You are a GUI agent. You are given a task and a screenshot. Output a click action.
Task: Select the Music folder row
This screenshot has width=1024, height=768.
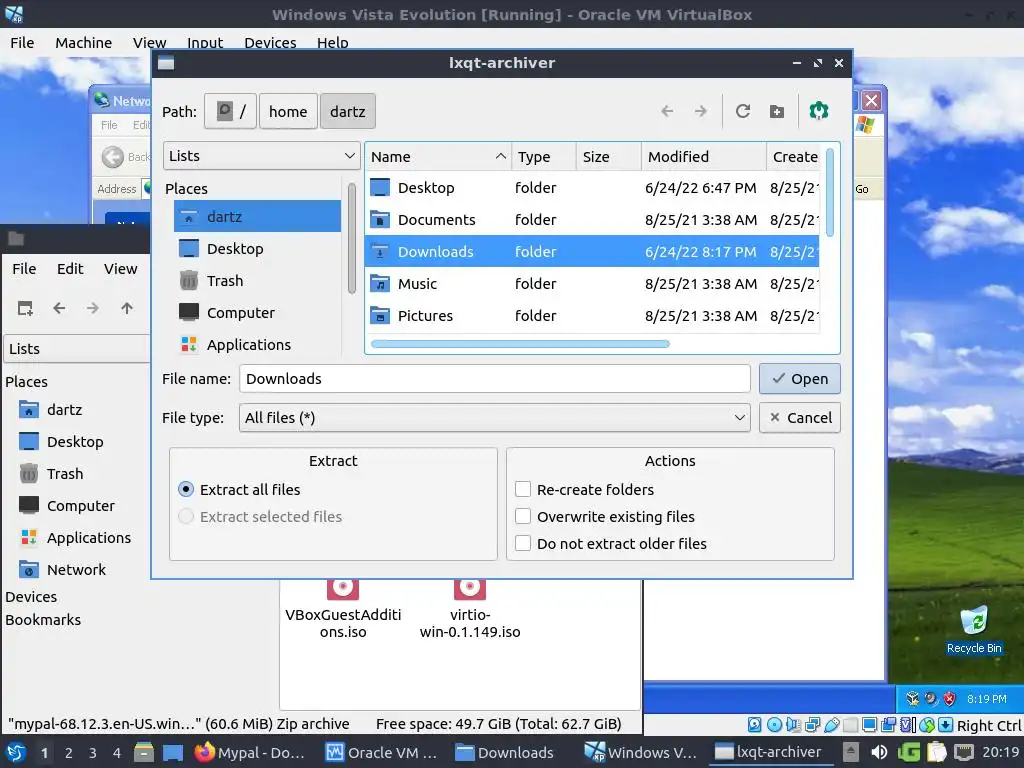coord(592,284)
